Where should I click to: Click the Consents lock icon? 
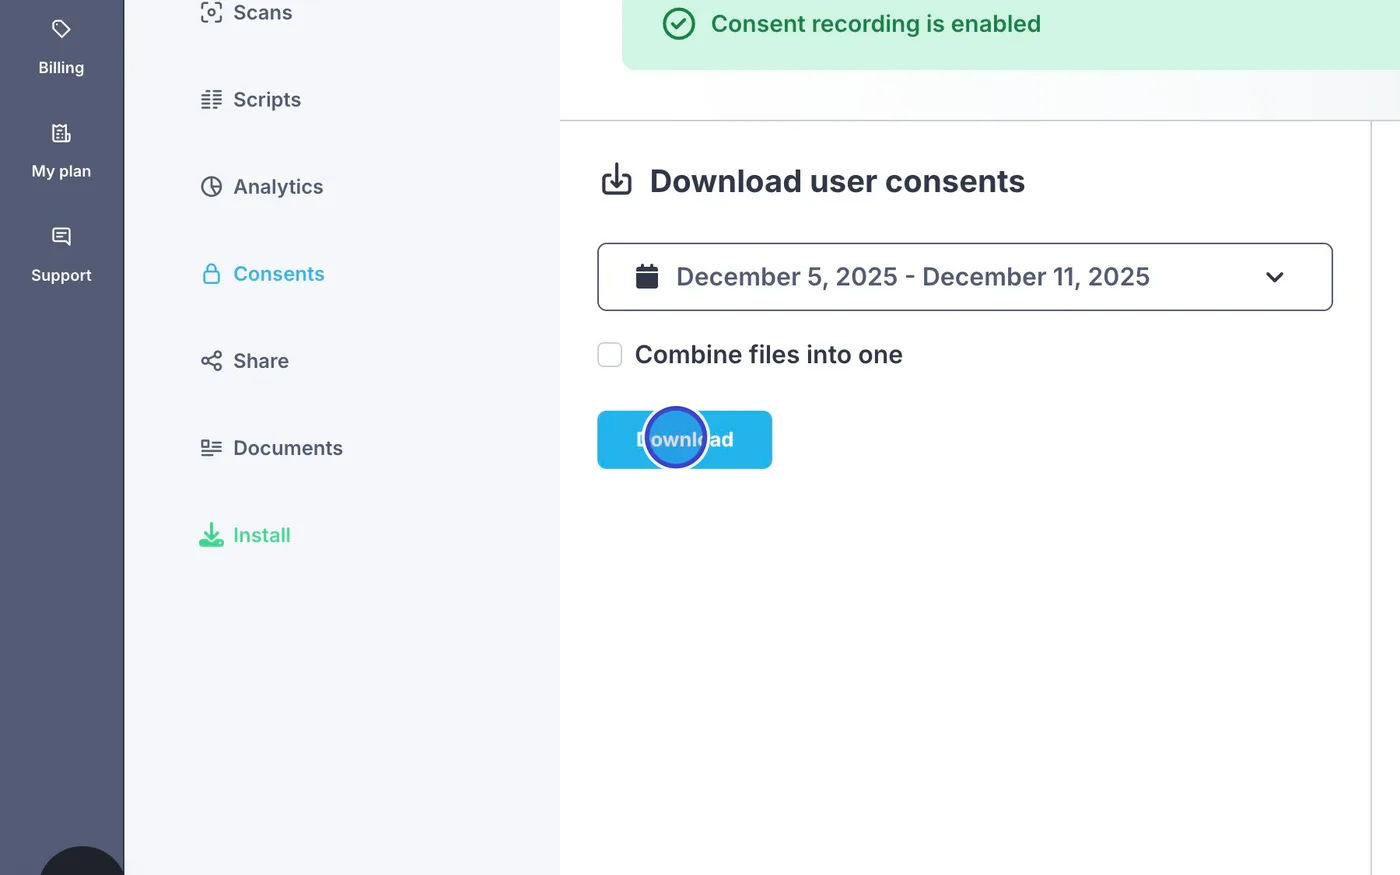point(211,273)
